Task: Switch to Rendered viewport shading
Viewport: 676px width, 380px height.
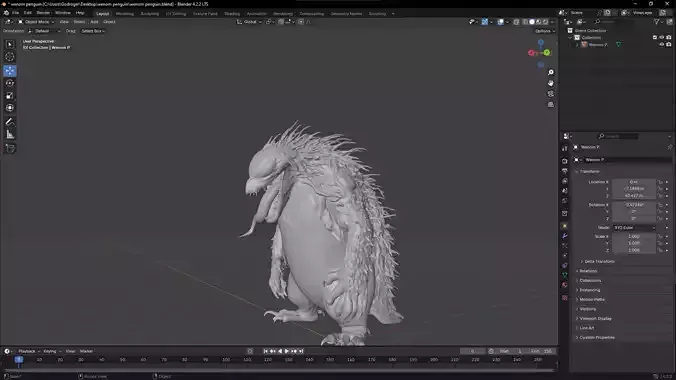Action: 545,22
